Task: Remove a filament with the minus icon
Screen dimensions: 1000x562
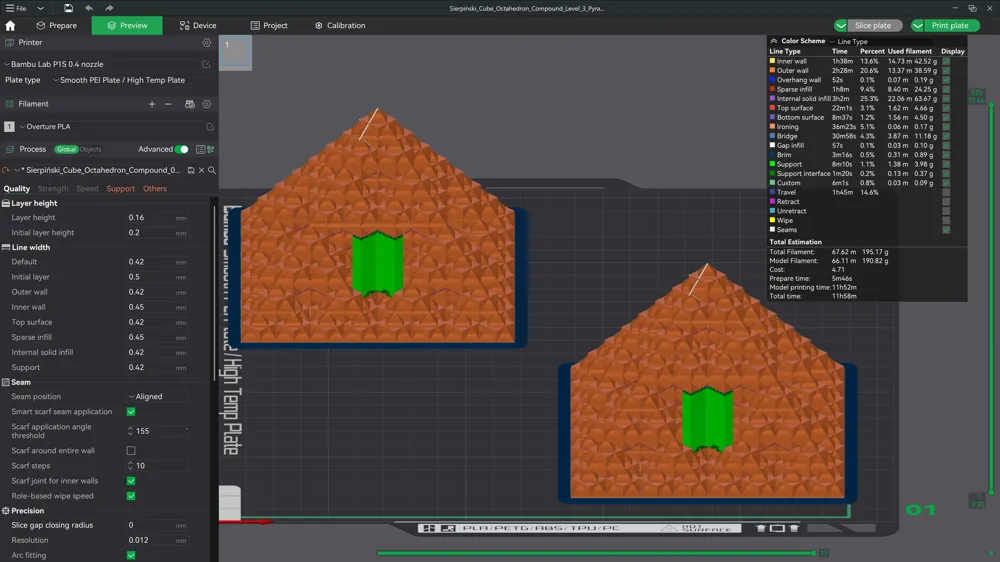Action: [x=168, y=104]
